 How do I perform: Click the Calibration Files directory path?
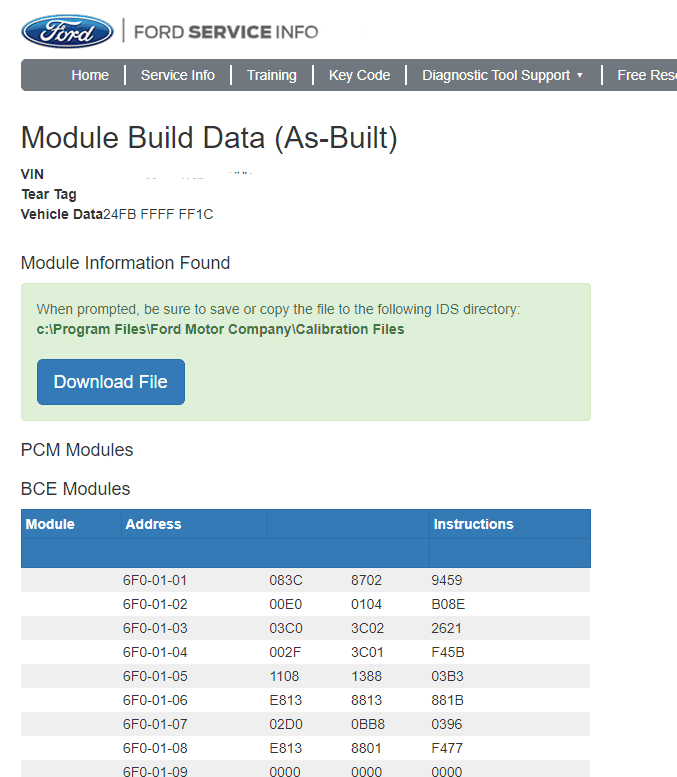[220, 330]
